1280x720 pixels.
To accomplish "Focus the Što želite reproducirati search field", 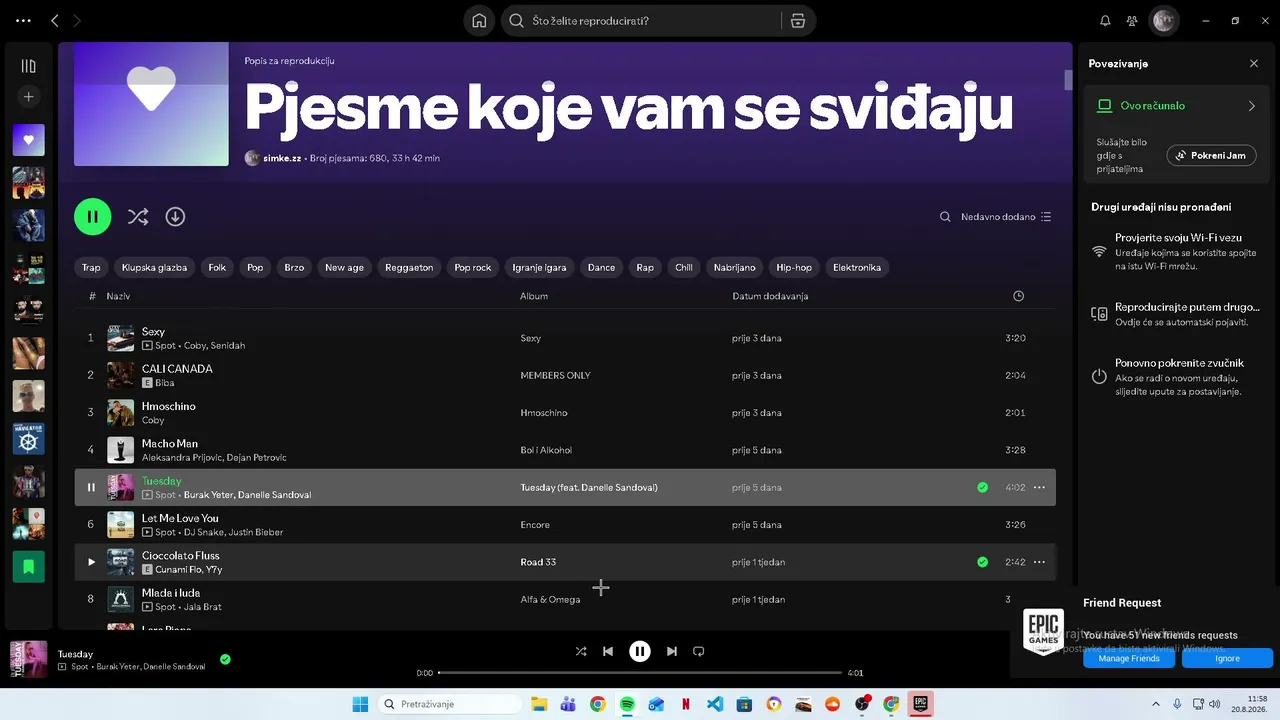I will pyautogui.click(x=640, y=21).
